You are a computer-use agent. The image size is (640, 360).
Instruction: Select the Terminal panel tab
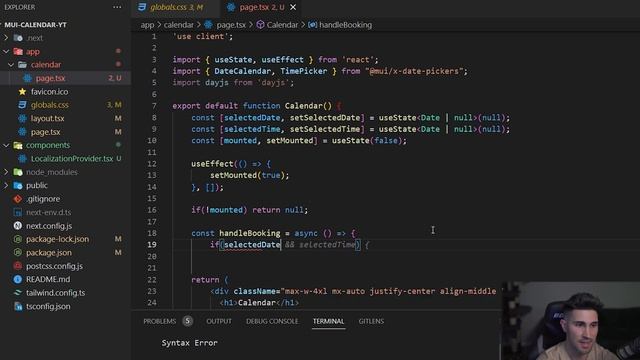click(x=329, y=321)
